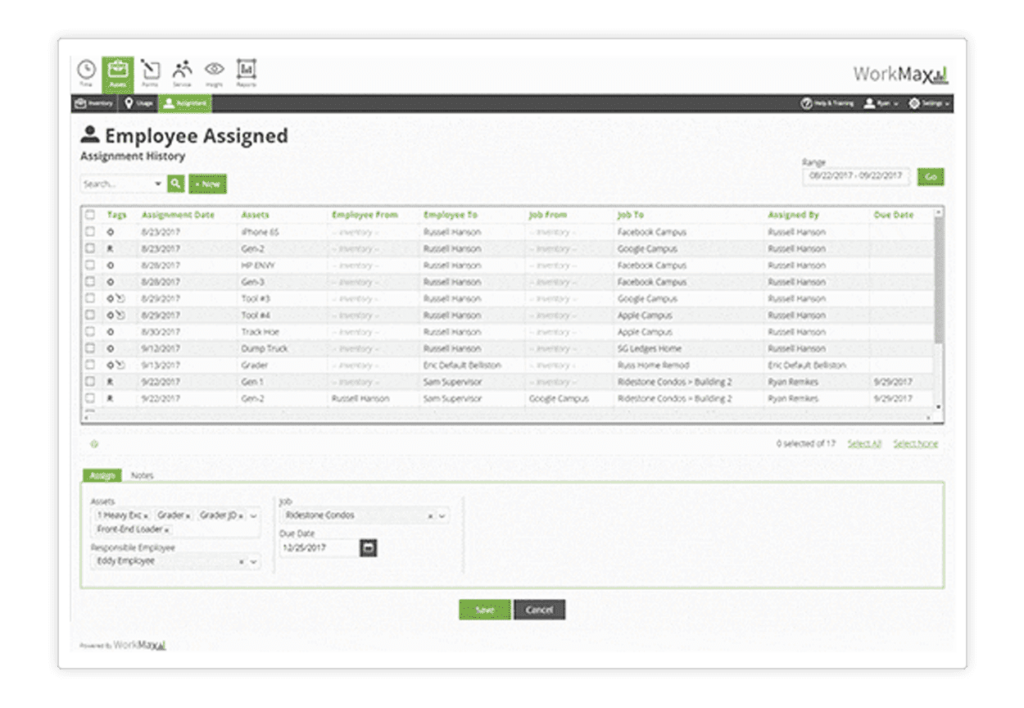The image size is (1024, 708).
Task: Click the Insight eye icon
Action: click(x=214, y=70)
